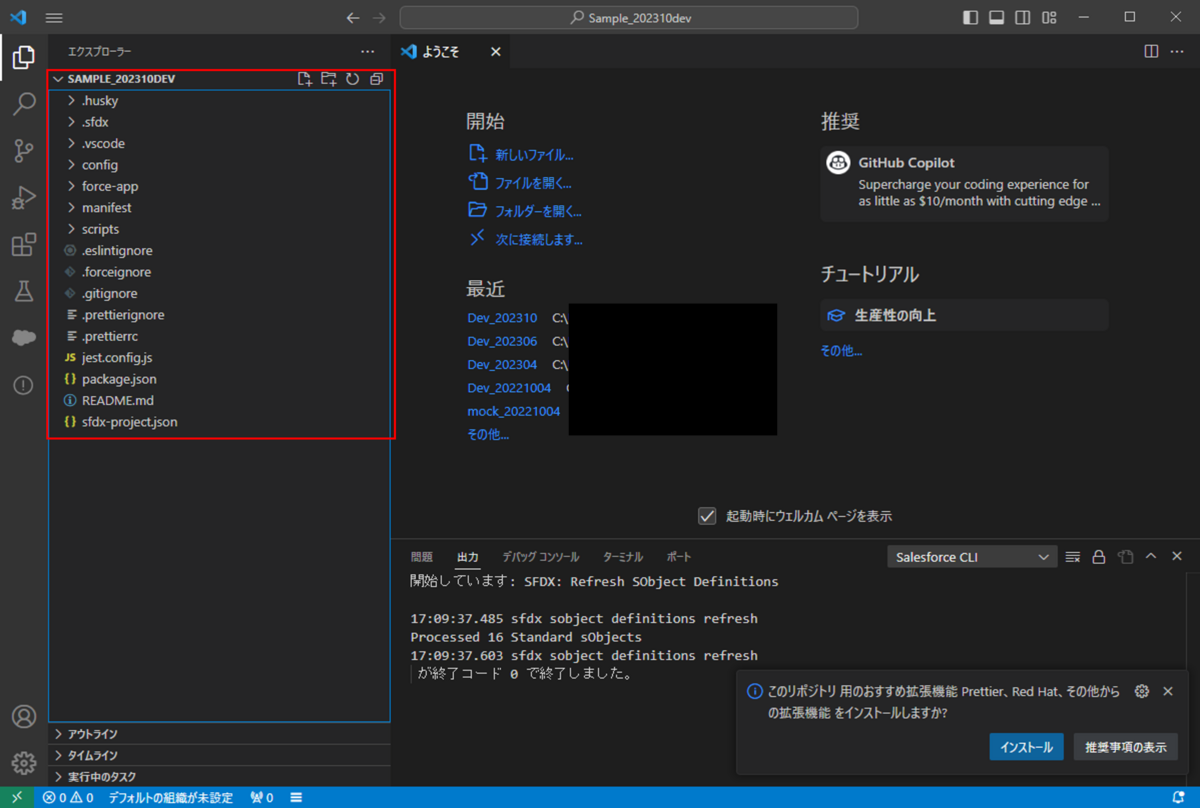
Task: Maximize the panel with the up chevron
Action: 1151,556
